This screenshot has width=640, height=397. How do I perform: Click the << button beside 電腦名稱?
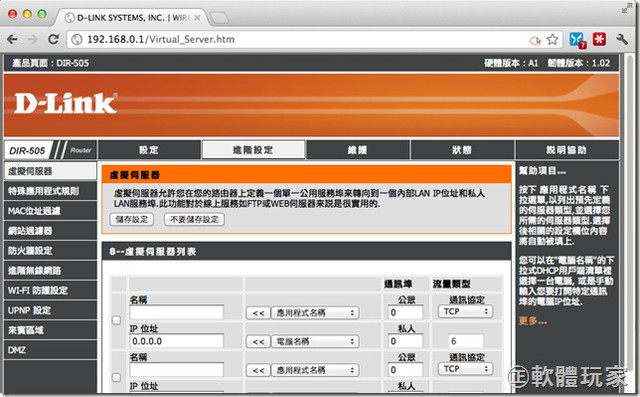258,342
